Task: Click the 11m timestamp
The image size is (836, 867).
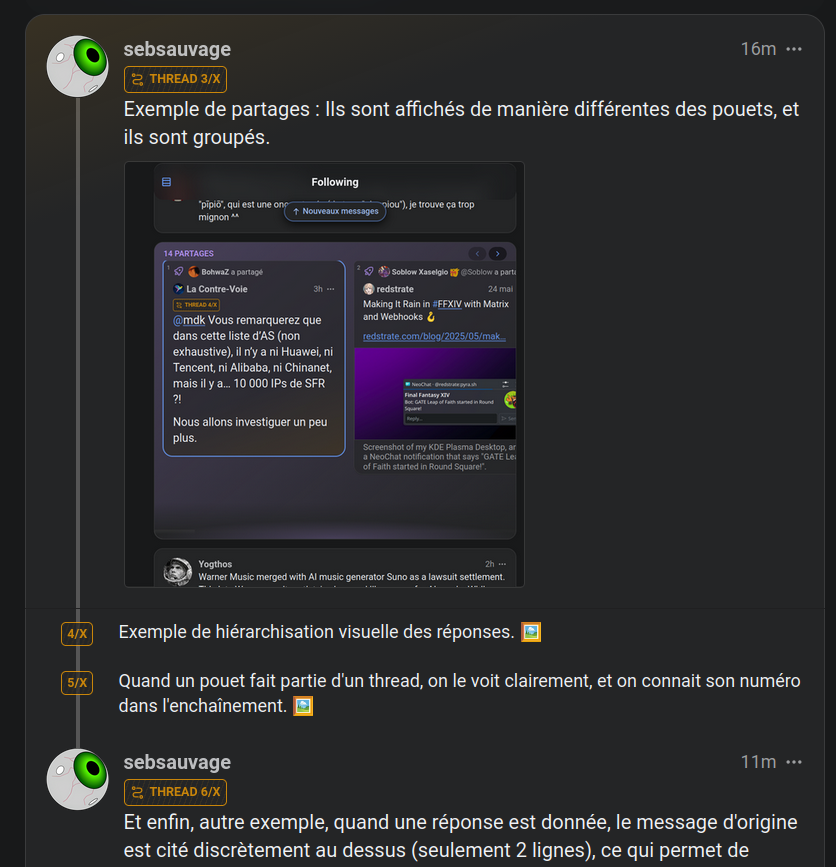Action: tap(758, 762)
